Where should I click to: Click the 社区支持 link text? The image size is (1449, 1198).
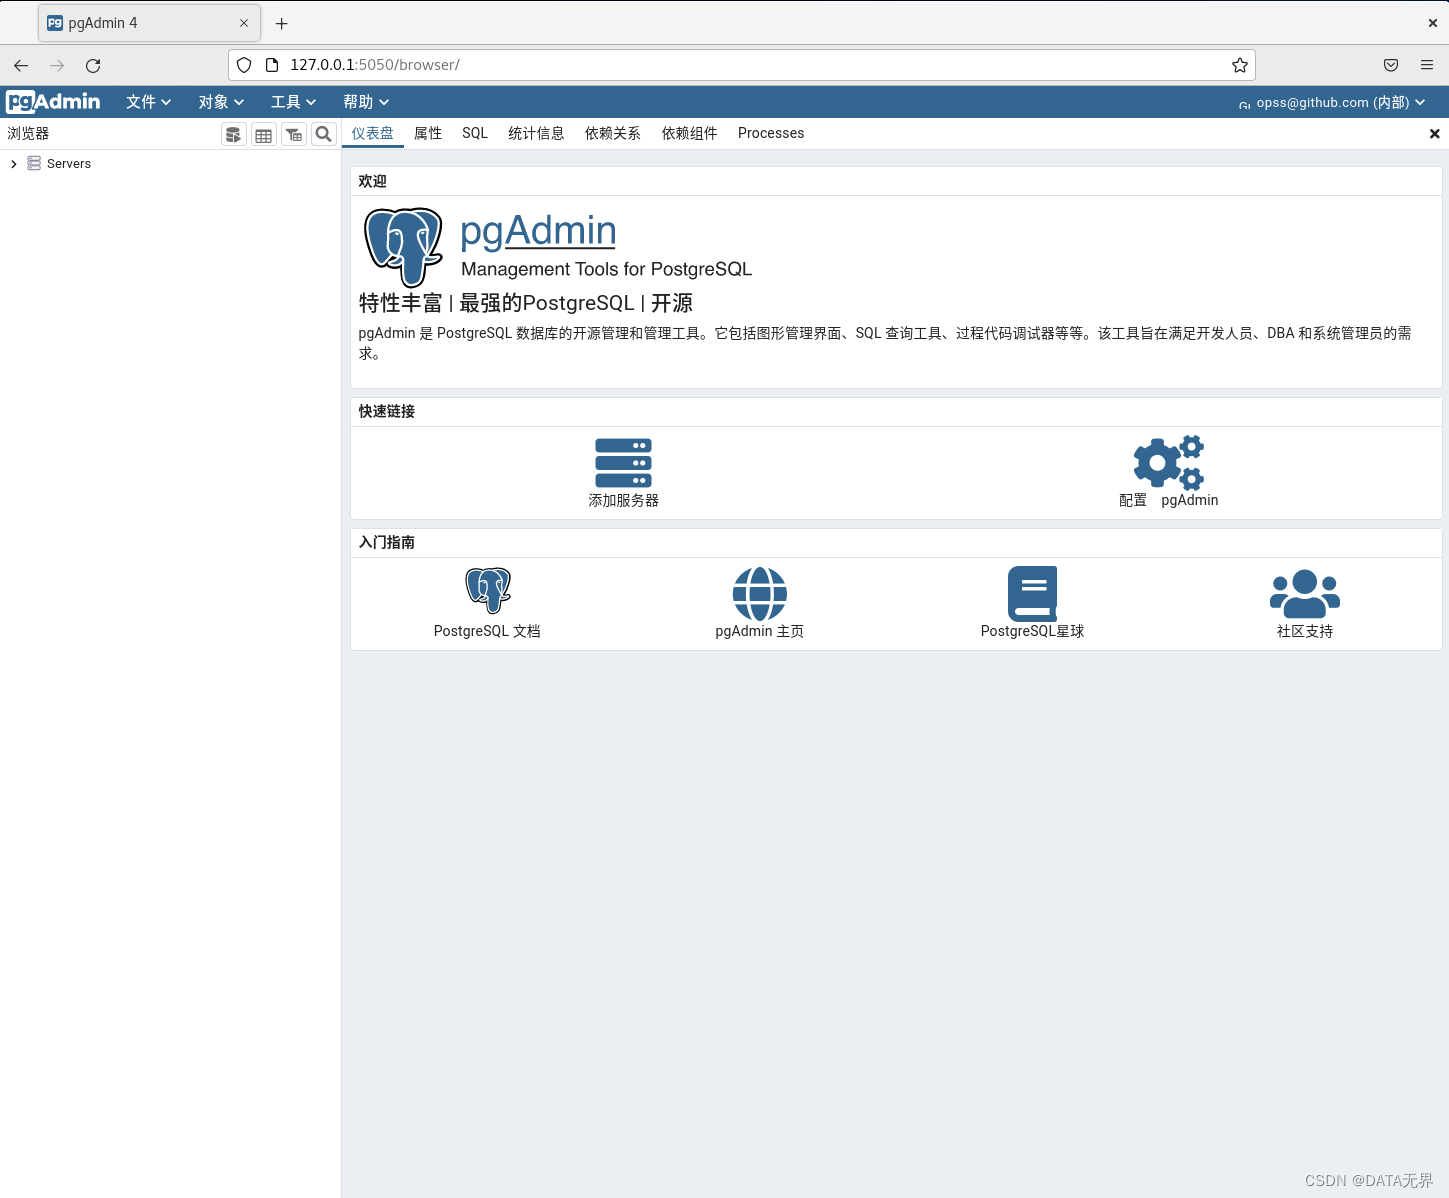tap(1305, 632)
